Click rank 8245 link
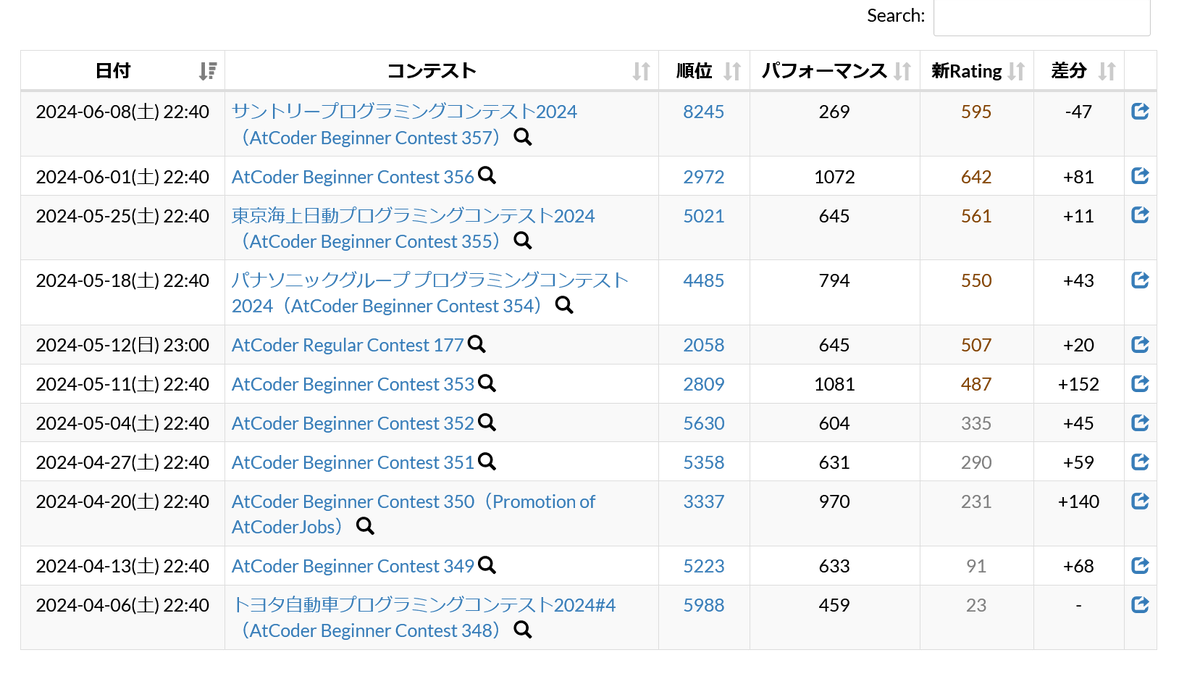The height and width of the screenshot is (679, 1200). 704,112
